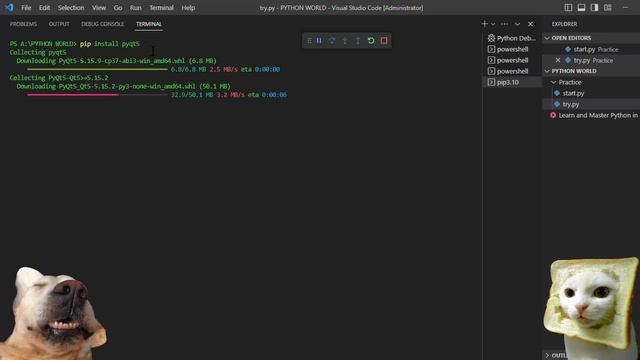Open the Learn and Master Python file
This screenshot has width=640, height=360.
pyautogui.click(x=591, y=115)
